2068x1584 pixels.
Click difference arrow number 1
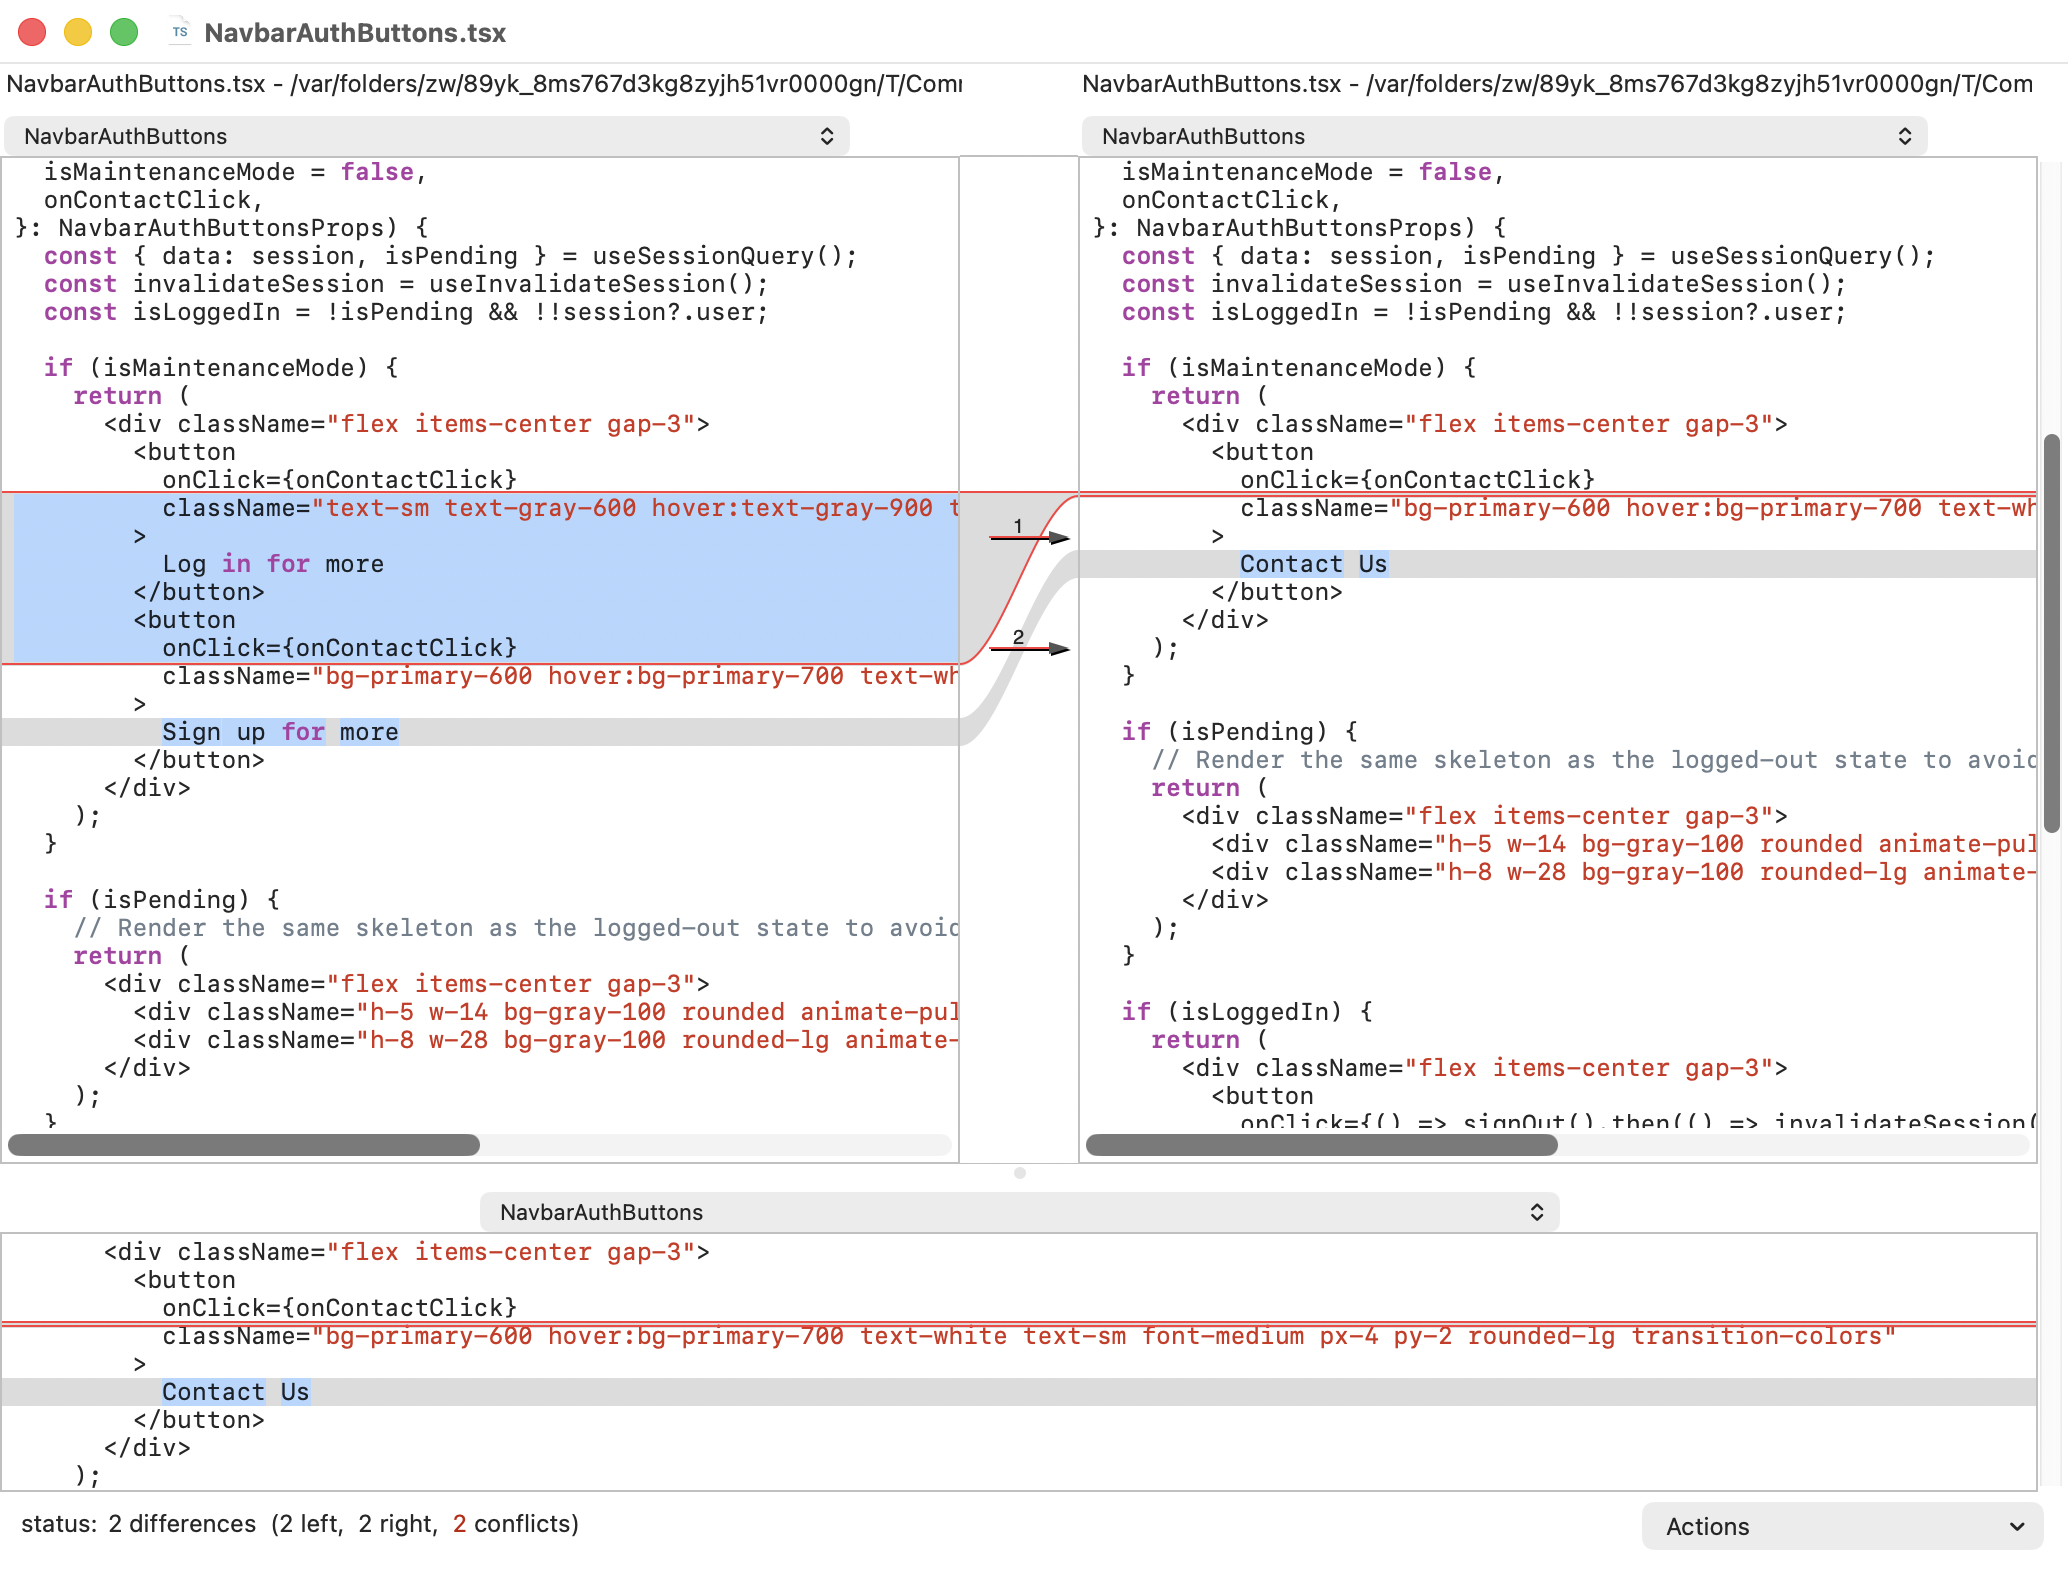1030,536
